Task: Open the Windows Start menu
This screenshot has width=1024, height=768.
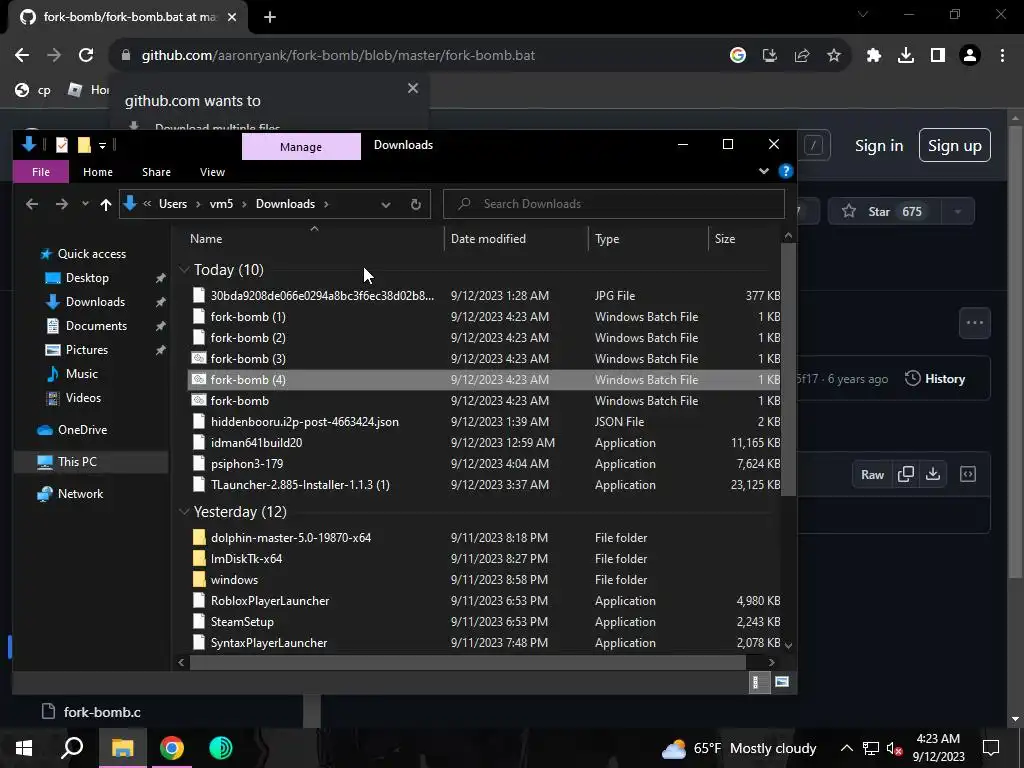Action: coord(24,748)
